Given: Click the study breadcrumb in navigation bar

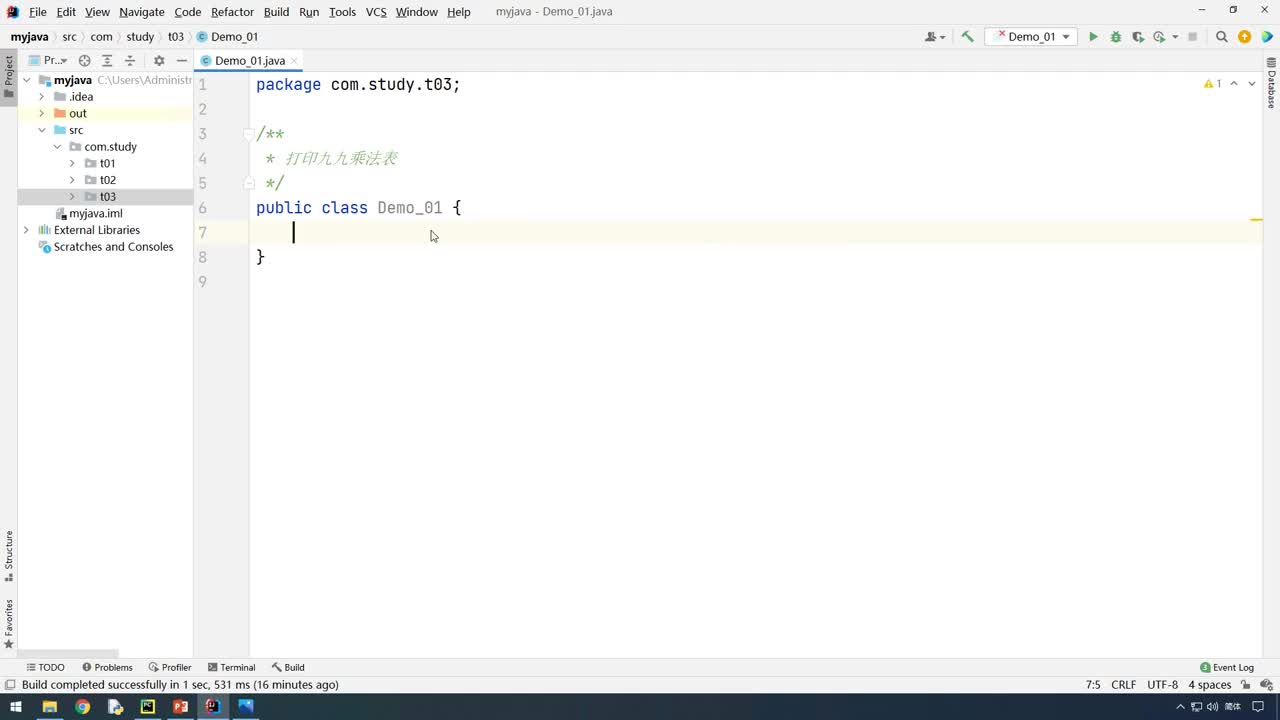Looking at the screenshot, I should pyautogui.click(x=140, y=37).
